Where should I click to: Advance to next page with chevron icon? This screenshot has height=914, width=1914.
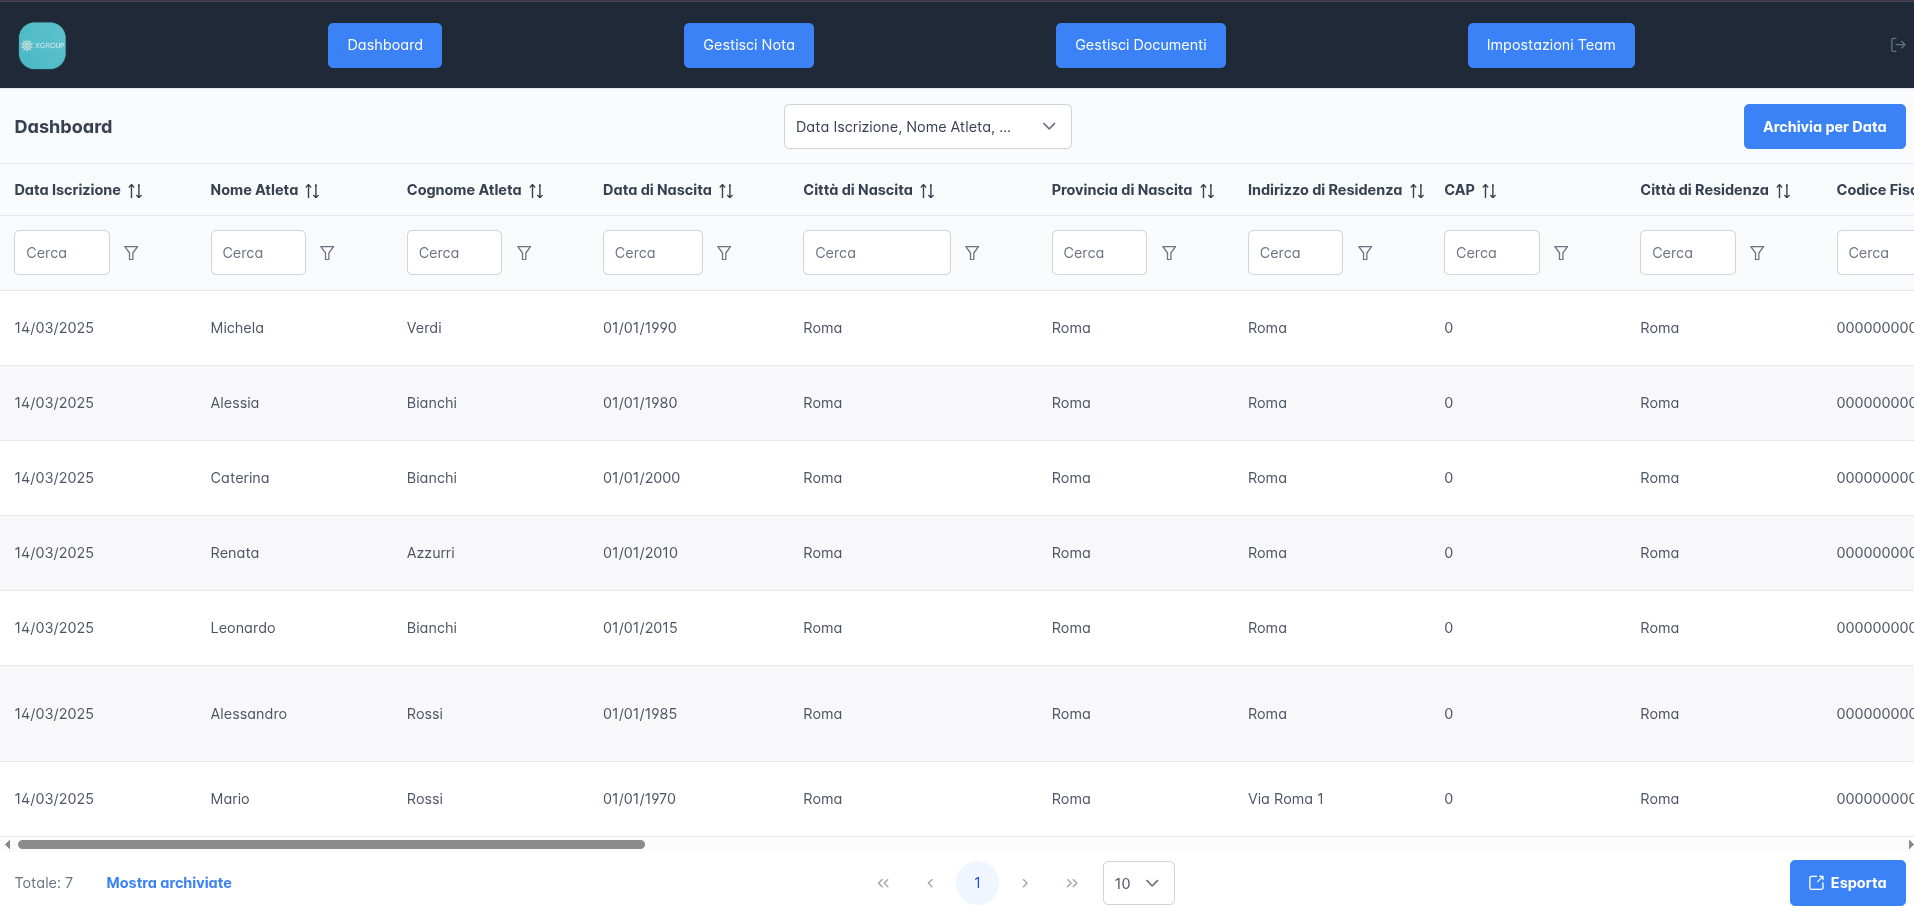coord(1025,883)
